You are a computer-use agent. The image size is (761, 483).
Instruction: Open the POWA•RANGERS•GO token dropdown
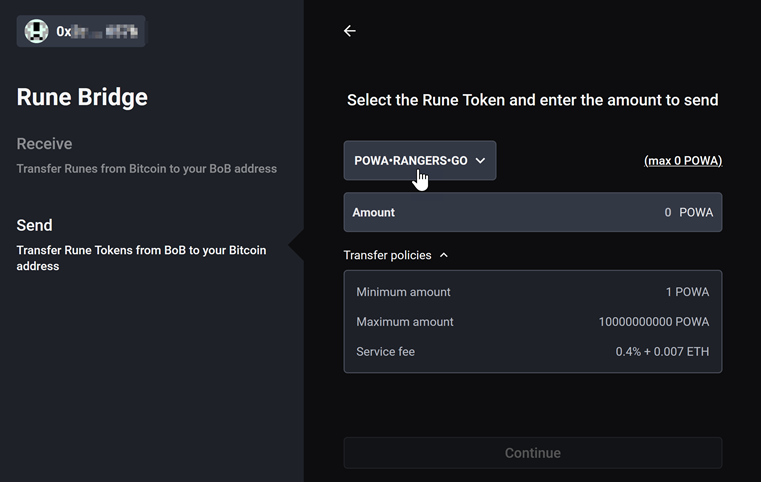click(420, 161)
